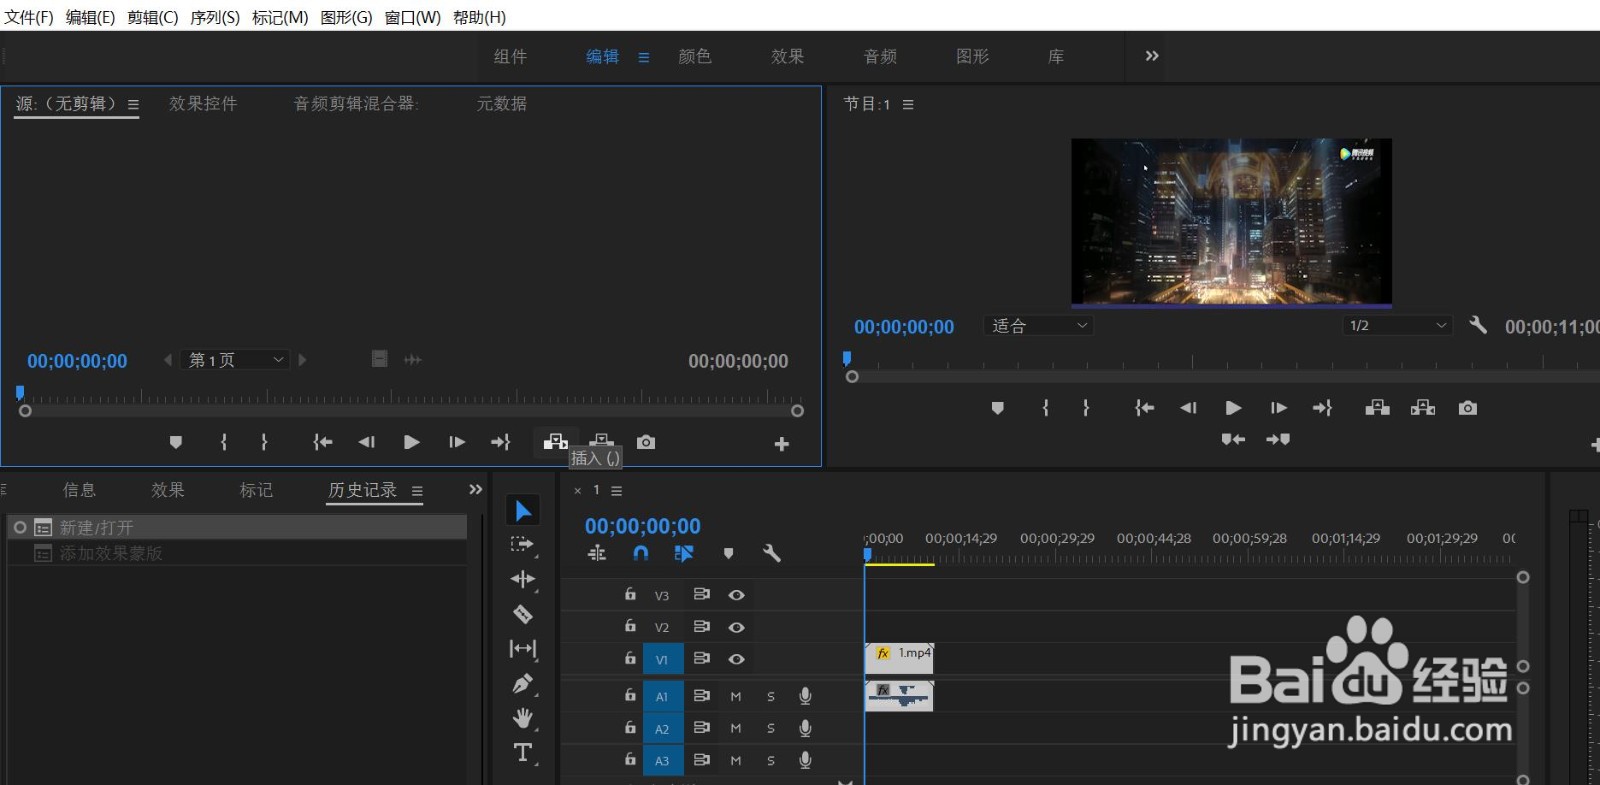This screenshot has width=1600, height=785.
Task: Open Program monitor settings wrench
Action: point(1478,325)
